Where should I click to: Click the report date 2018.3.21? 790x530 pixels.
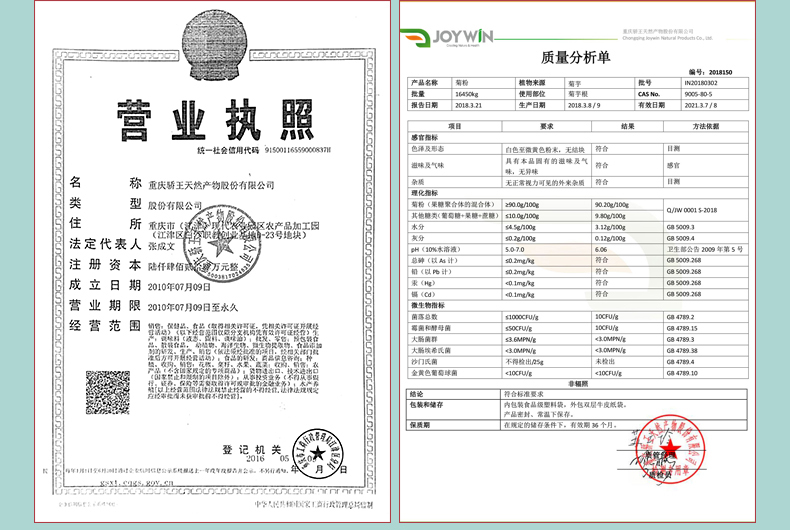(x=468, y=105)
